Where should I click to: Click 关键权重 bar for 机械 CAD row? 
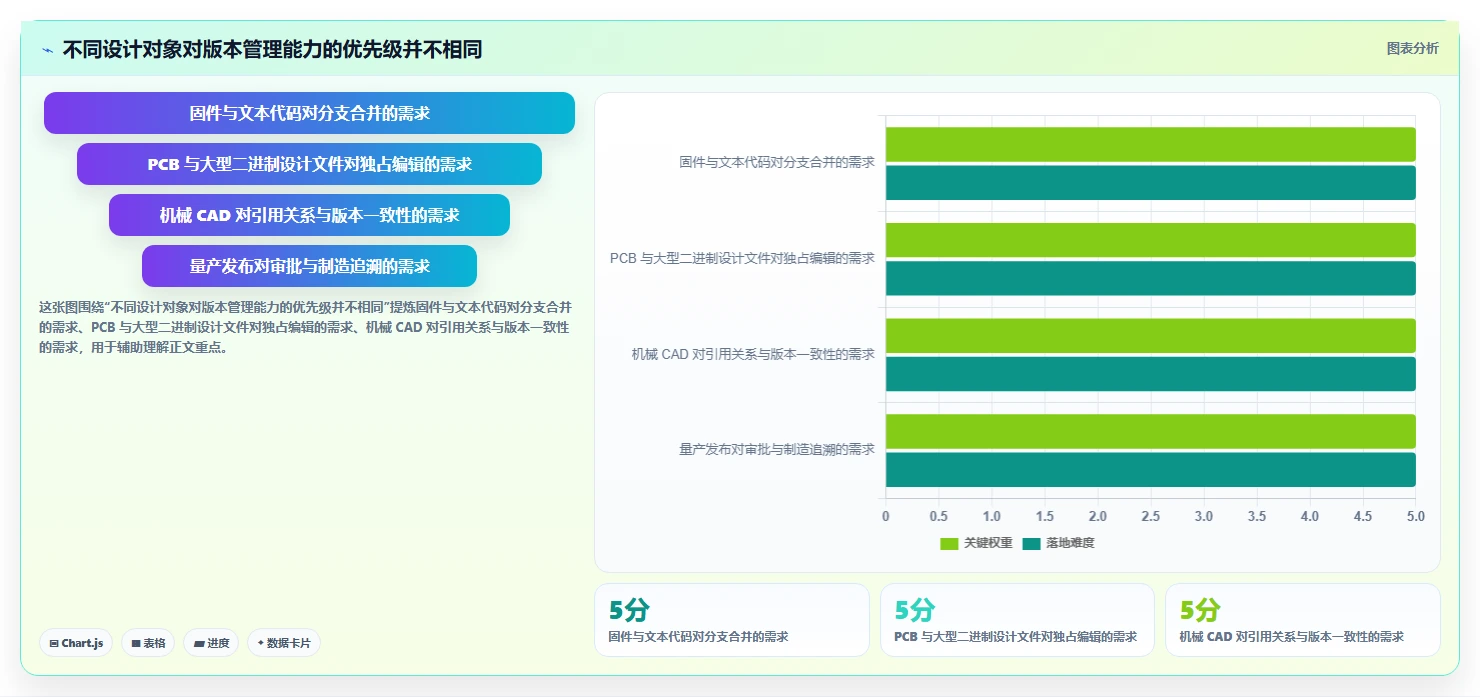coord(1150,336)
